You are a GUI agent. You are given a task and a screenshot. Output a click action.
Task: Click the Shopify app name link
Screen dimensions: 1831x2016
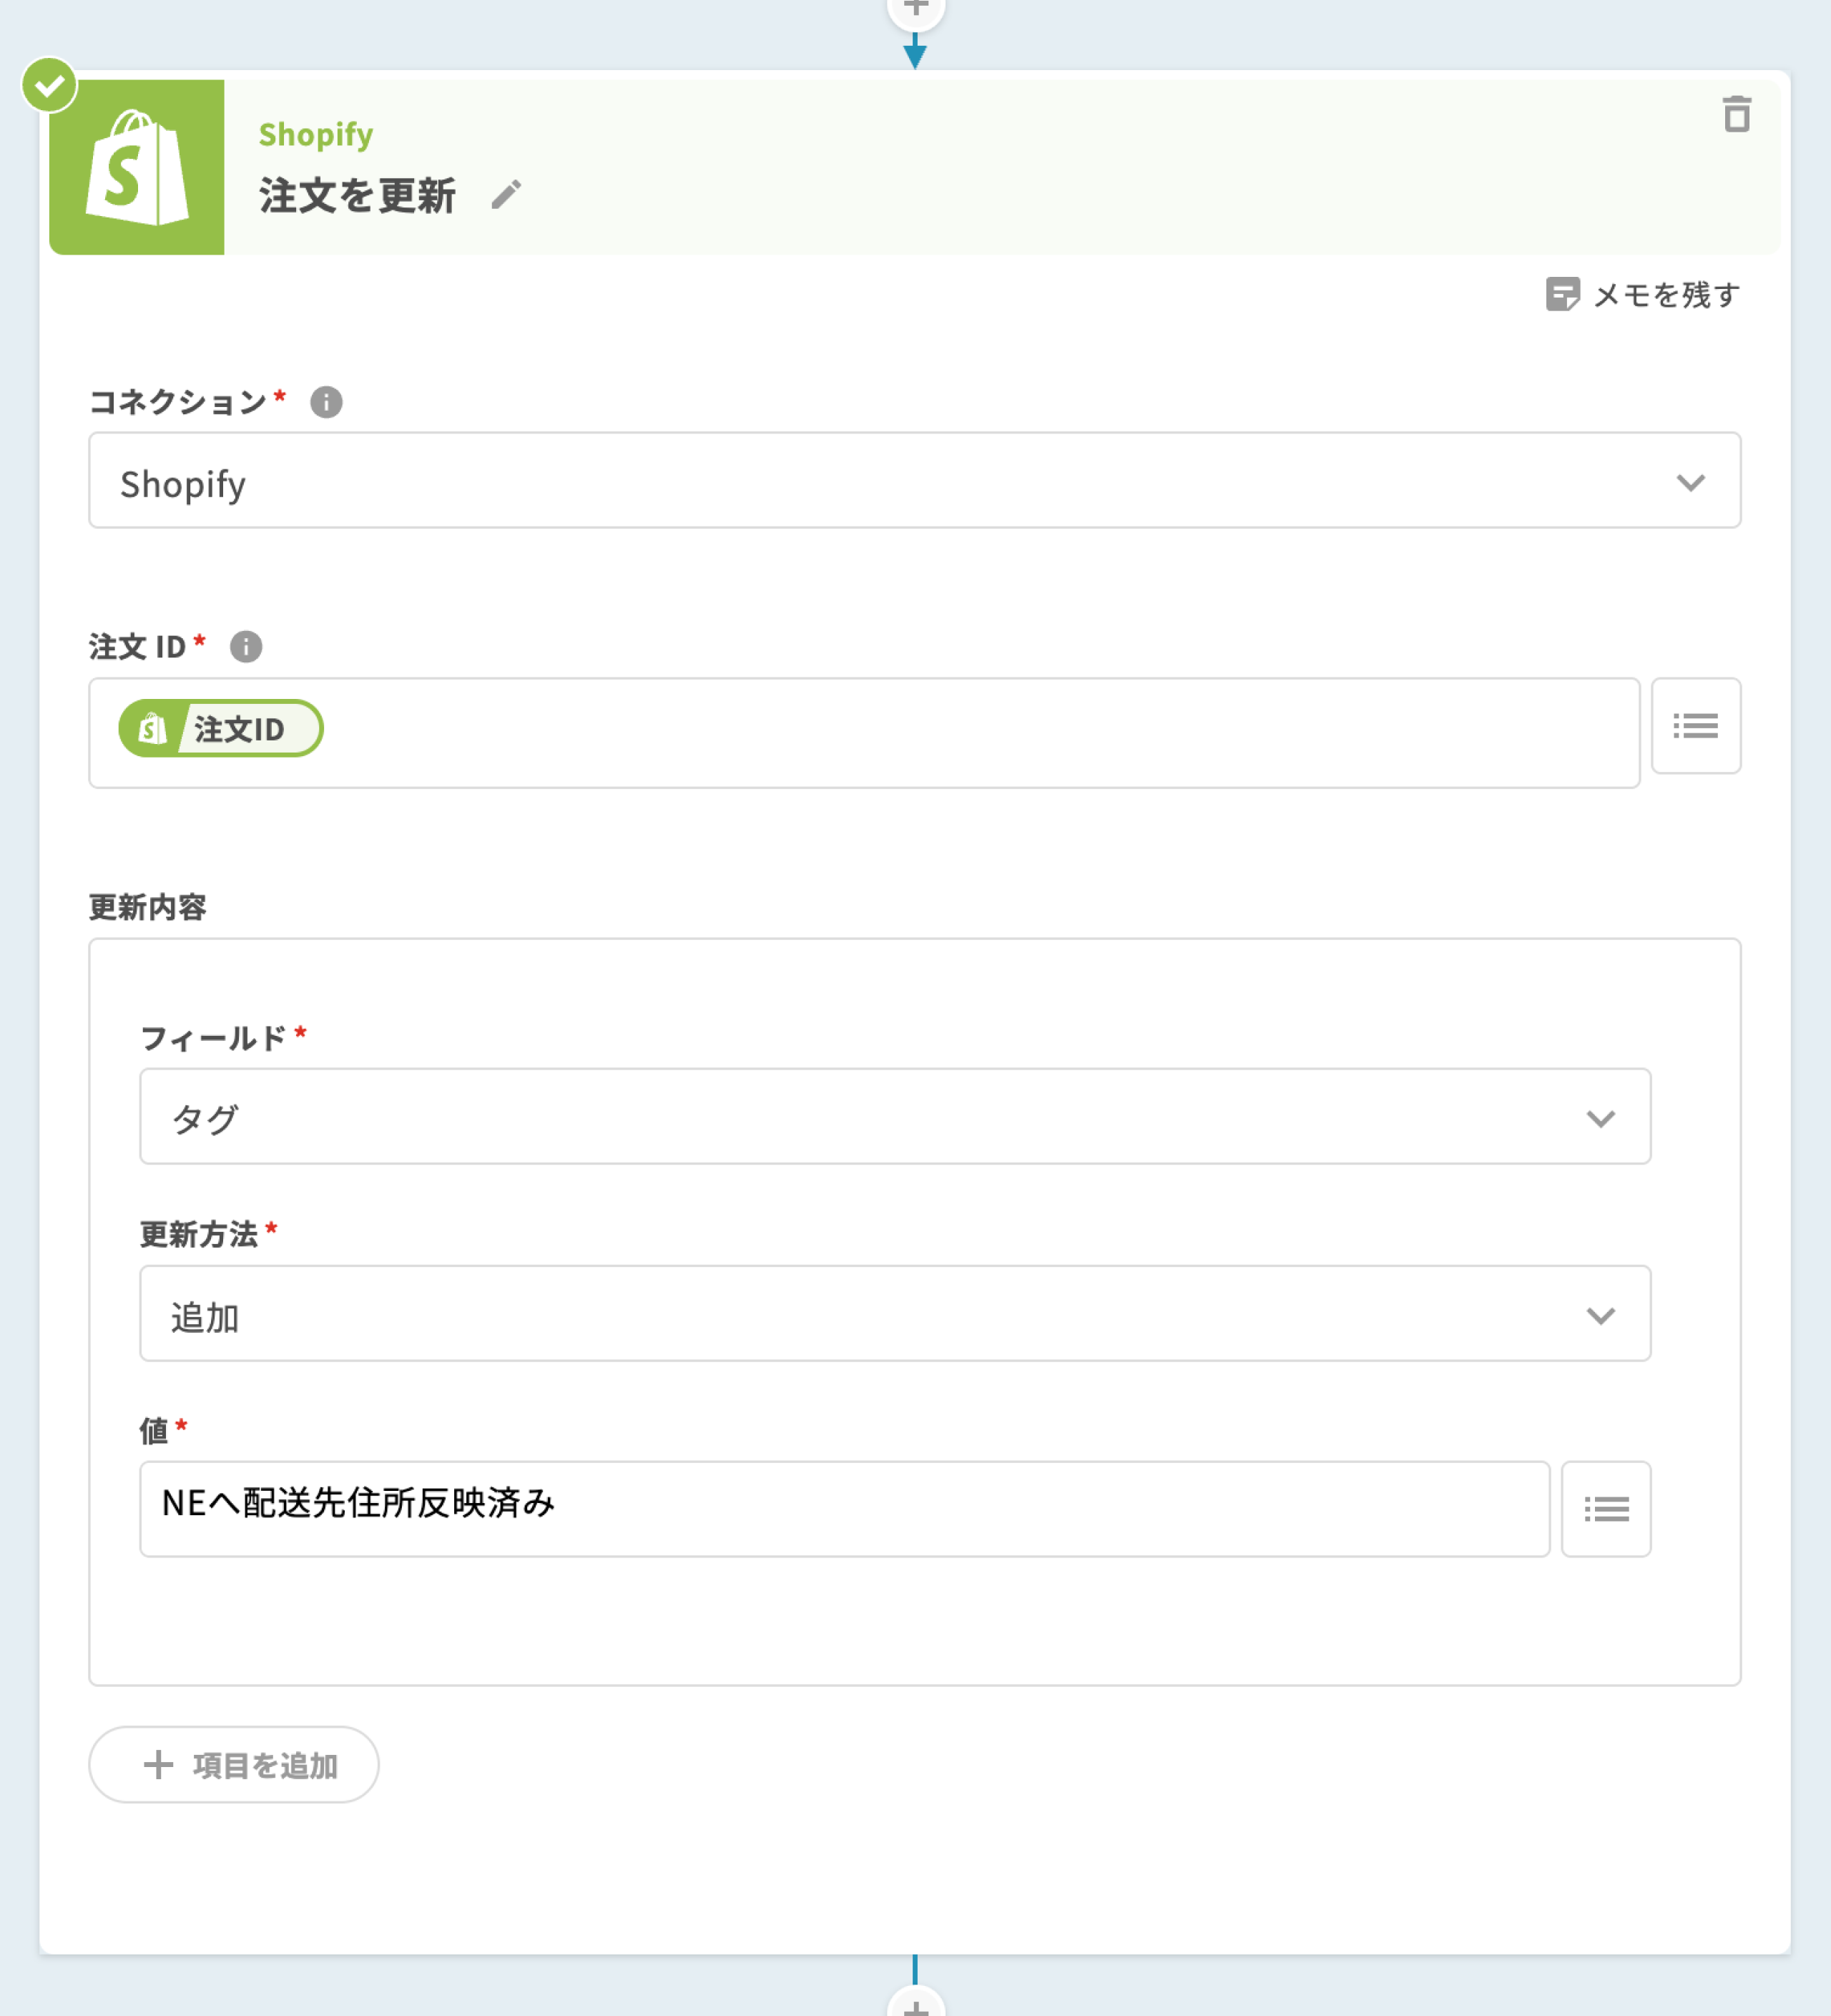pos(316,134)
